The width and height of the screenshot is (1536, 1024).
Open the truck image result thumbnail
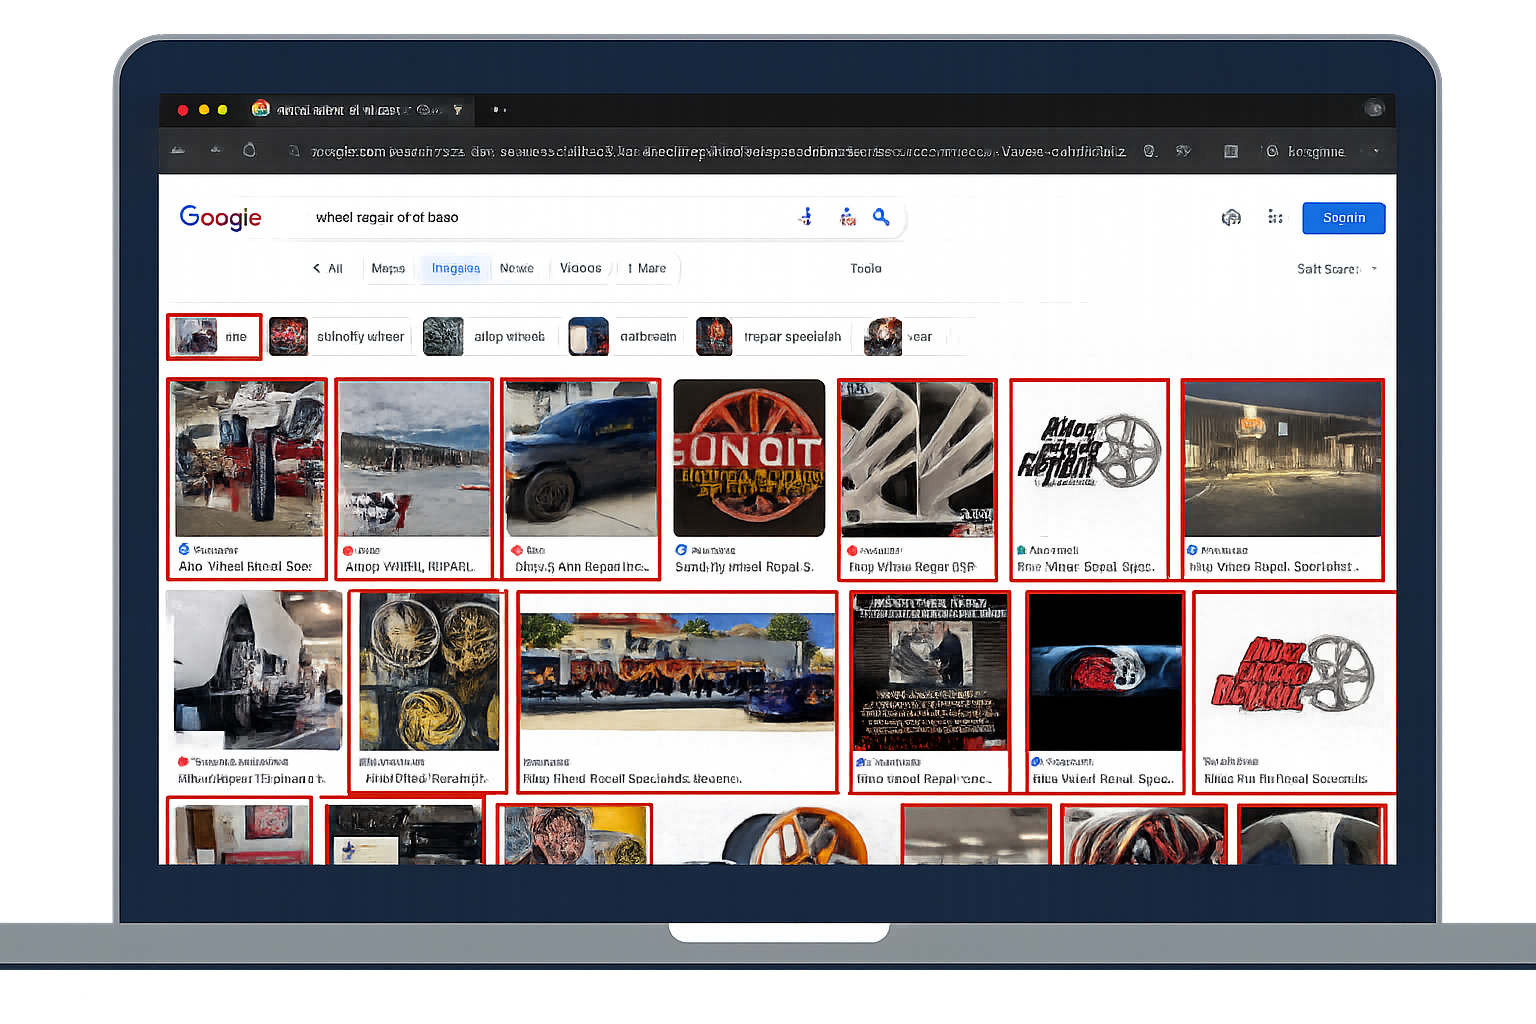581,459
